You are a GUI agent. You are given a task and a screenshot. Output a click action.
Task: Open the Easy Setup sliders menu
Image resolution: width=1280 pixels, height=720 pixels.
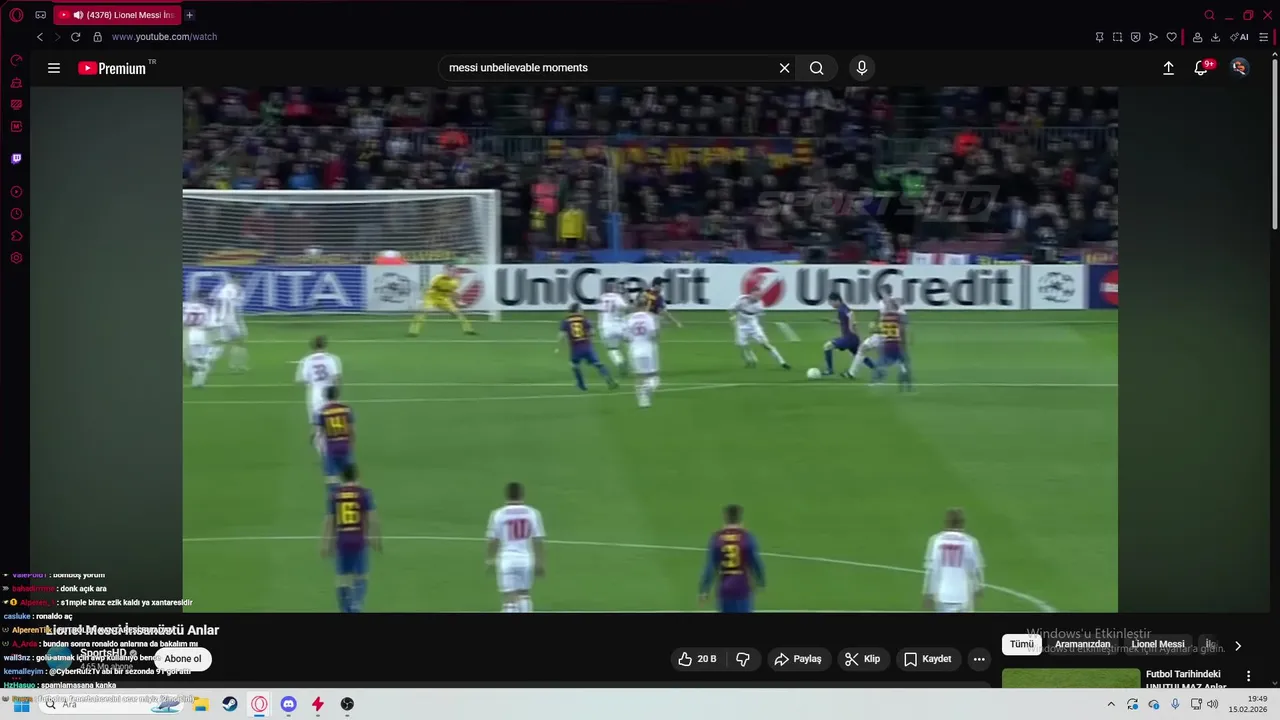(x=1264, y=37)
